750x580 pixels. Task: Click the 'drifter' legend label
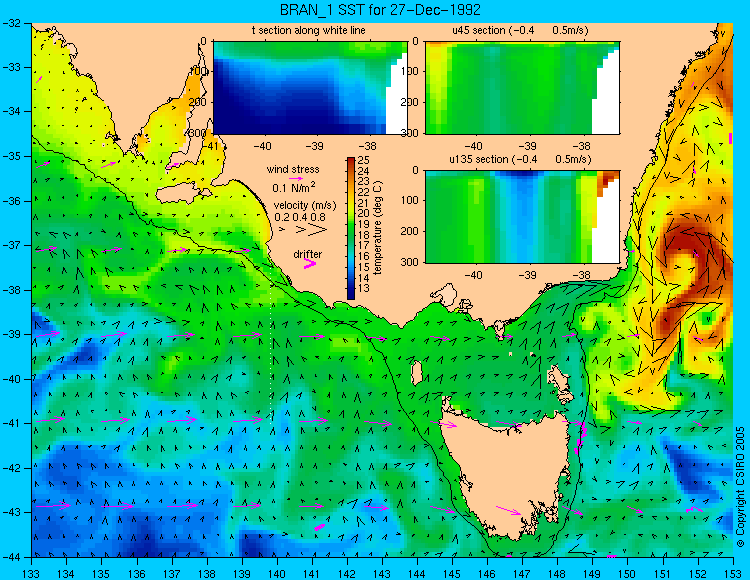point(308,254)
